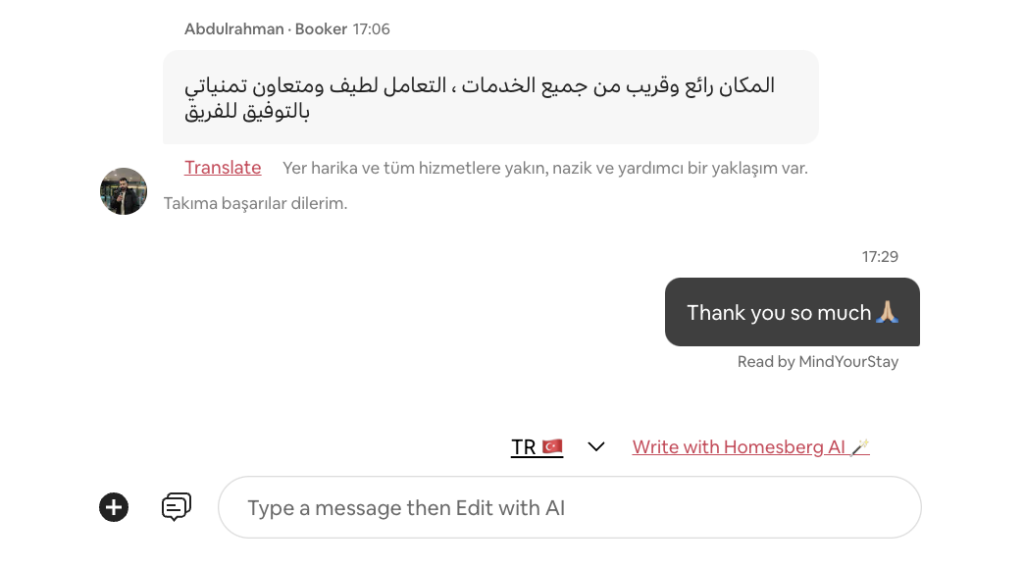Select the Thank you so much bubble

pos(792,312)
